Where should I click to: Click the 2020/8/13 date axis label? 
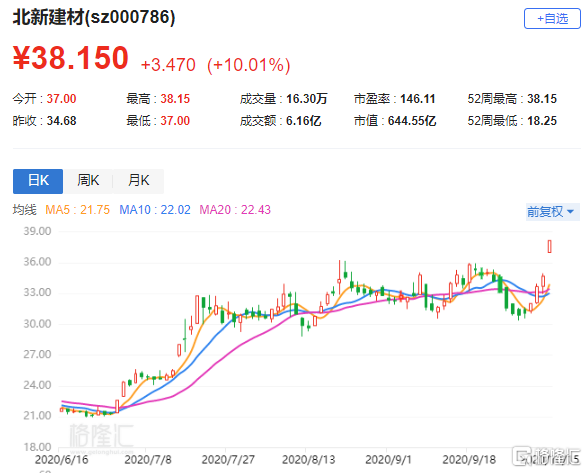pos(308,460)
